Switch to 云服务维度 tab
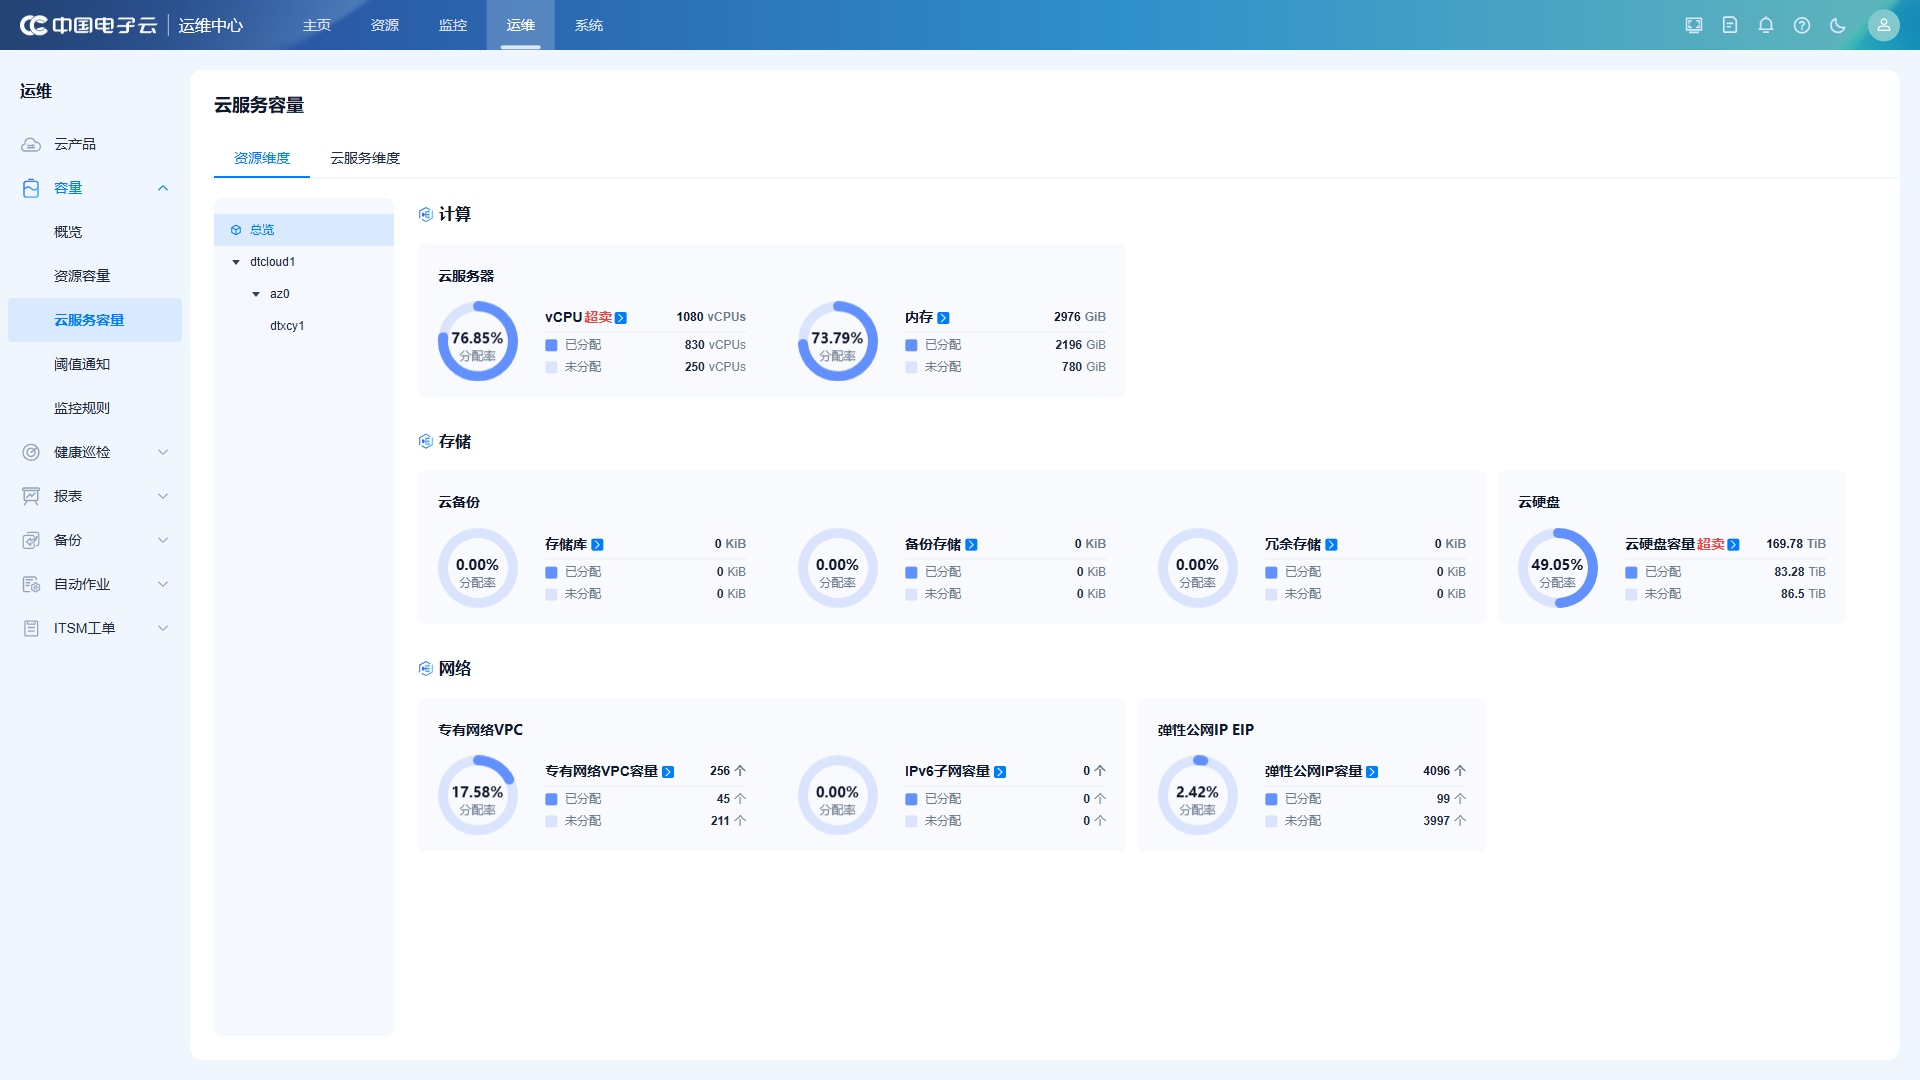 click(365, 158)
